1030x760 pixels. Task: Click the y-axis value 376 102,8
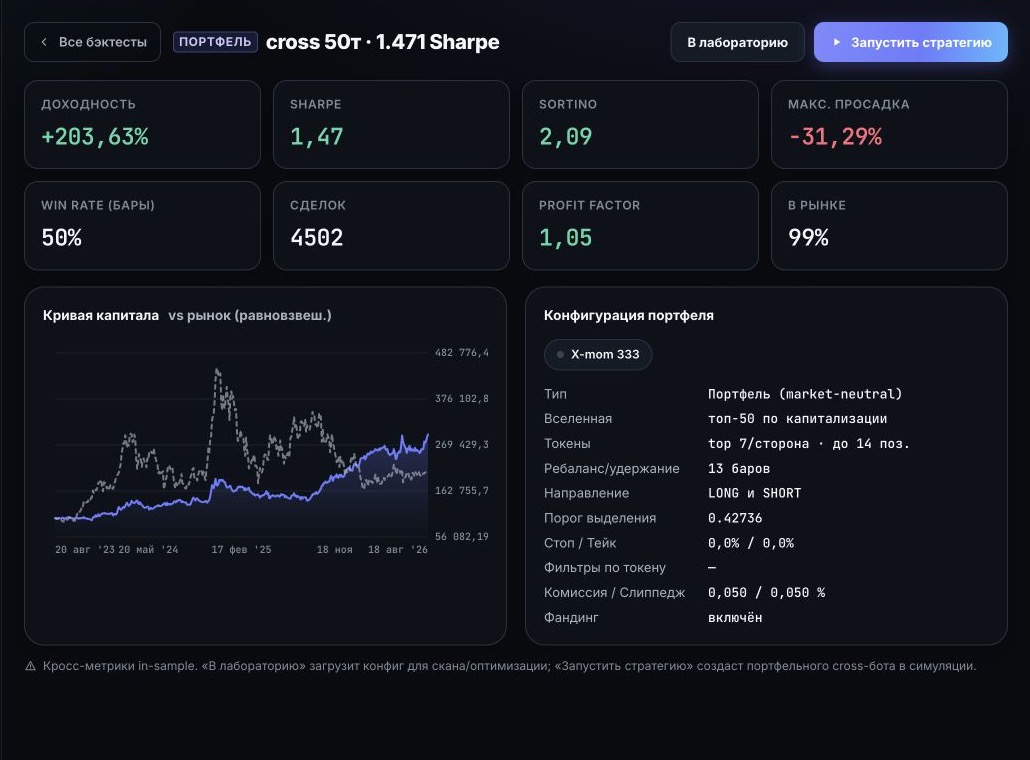click(462, 399)
